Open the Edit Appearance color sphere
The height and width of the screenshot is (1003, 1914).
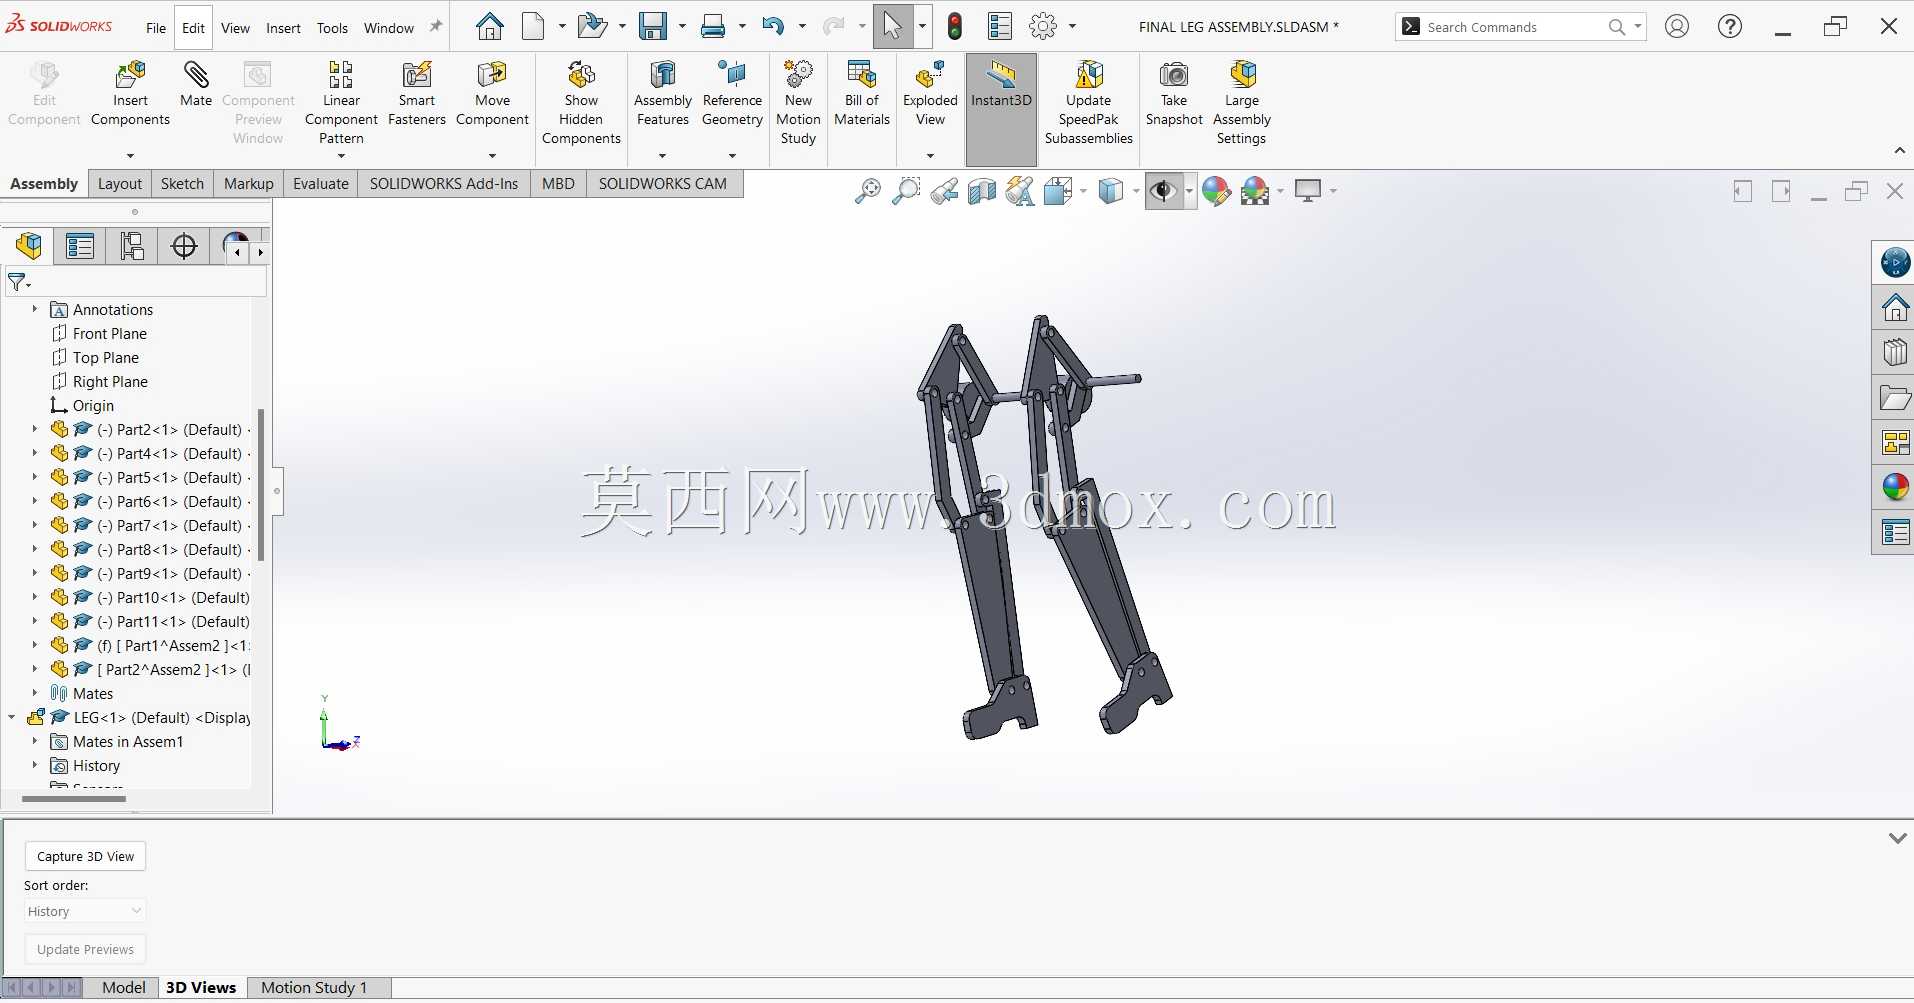(1216, 191)
